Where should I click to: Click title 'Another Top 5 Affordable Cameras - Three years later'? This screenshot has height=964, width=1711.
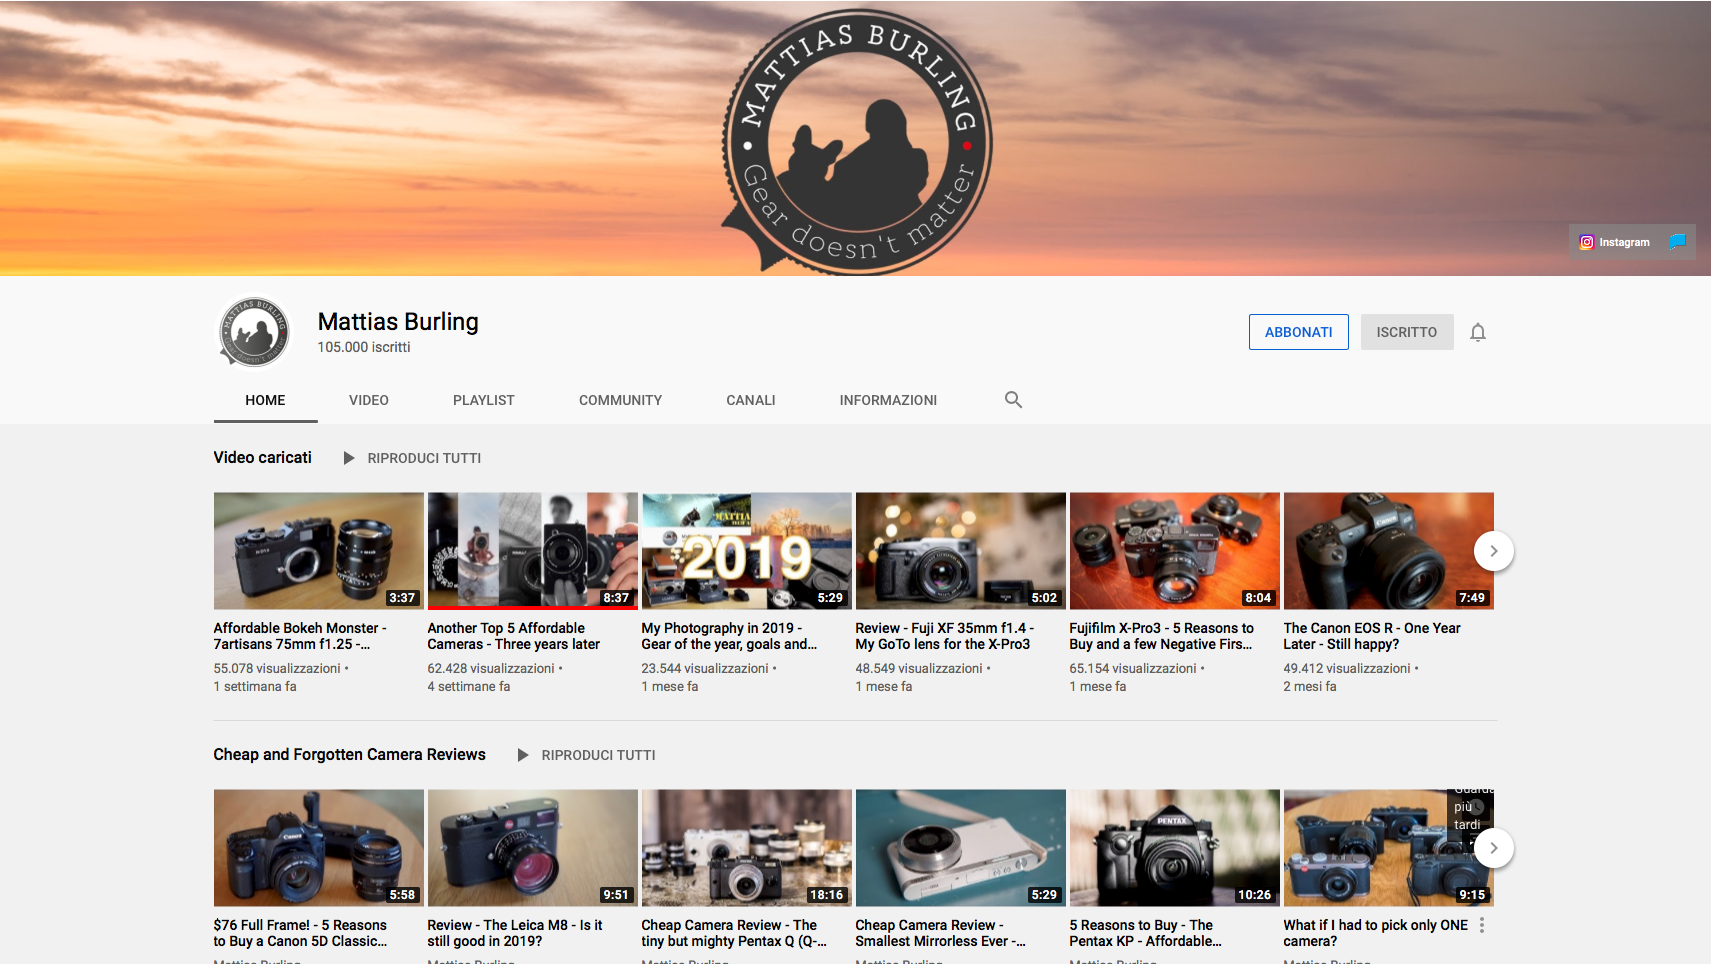pyautogui.click(x=514, y=636)
